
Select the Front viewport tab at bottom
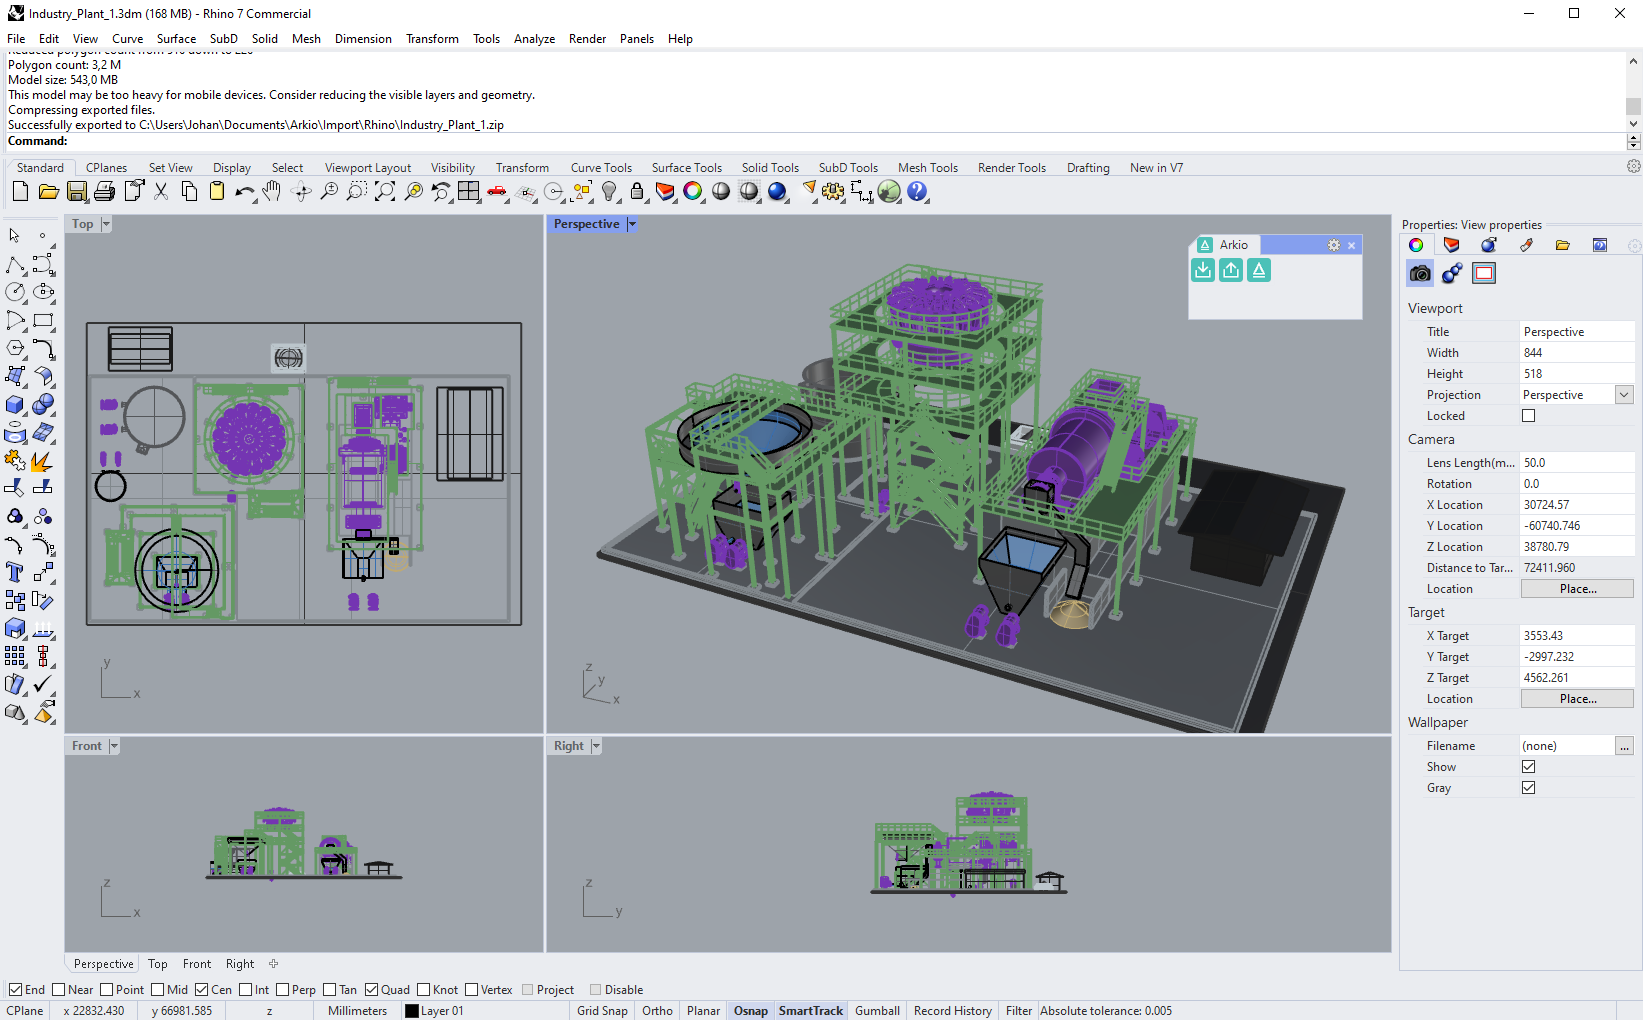pos(197,964)
